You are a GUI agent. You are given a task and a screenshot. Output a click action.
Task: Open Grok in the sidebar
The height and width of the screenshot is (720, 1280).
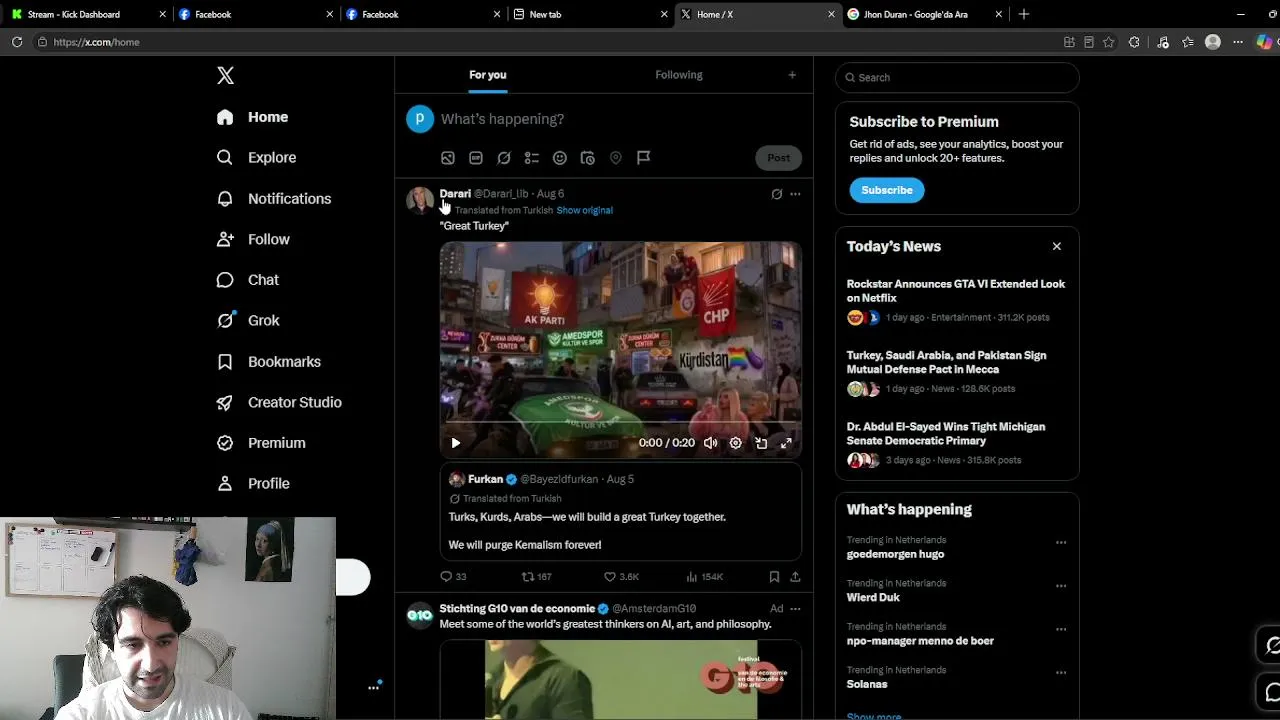(x=248, y=320)
